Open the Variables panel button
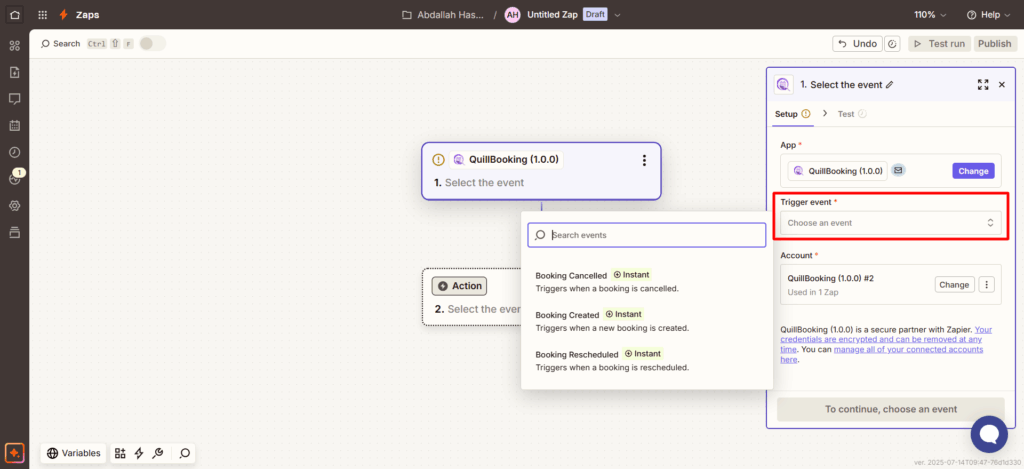Screen dimensions: 1024x469 (x=74, y=453)
